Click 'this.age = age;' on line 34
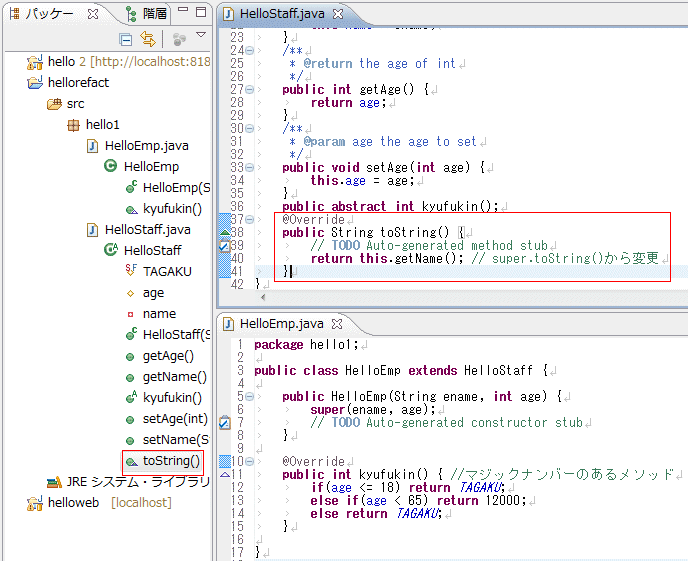Screen dimensions: 688x561 [x=362, y=180]
